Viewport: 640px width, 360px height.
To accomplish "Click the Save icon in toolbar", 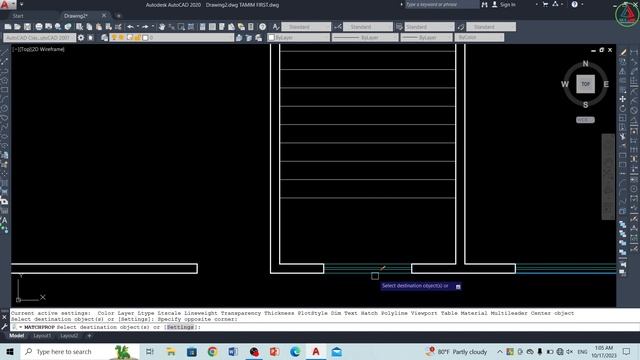I will tap(27, 27).
